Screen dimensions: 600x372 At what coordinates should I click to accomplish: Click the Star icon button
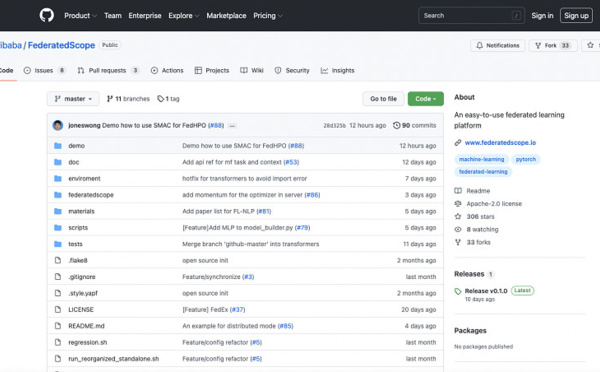[590, 46]
